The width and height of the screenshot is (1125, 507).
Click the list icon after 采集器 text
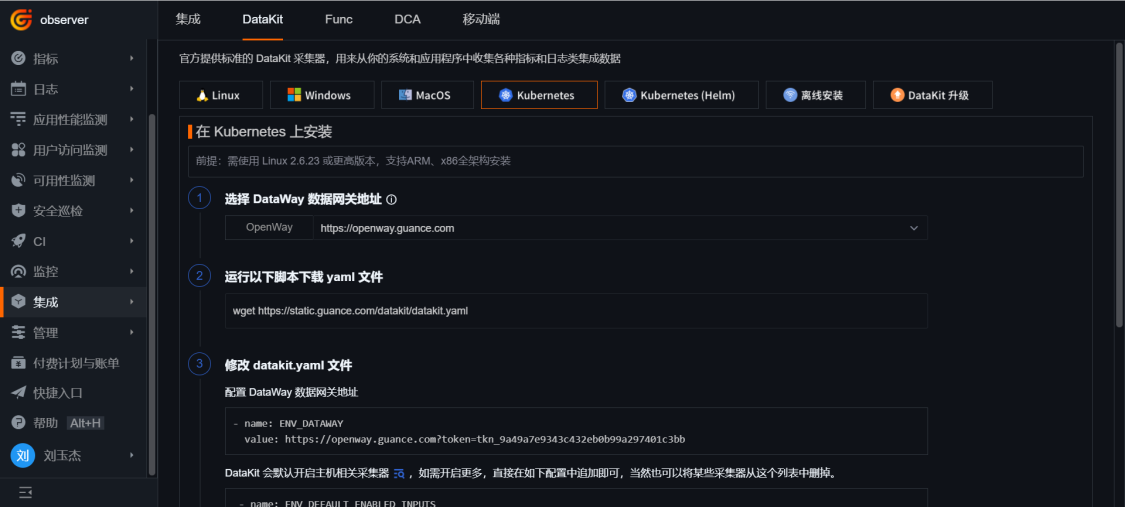pyautogui.click(x=399, y=473)
